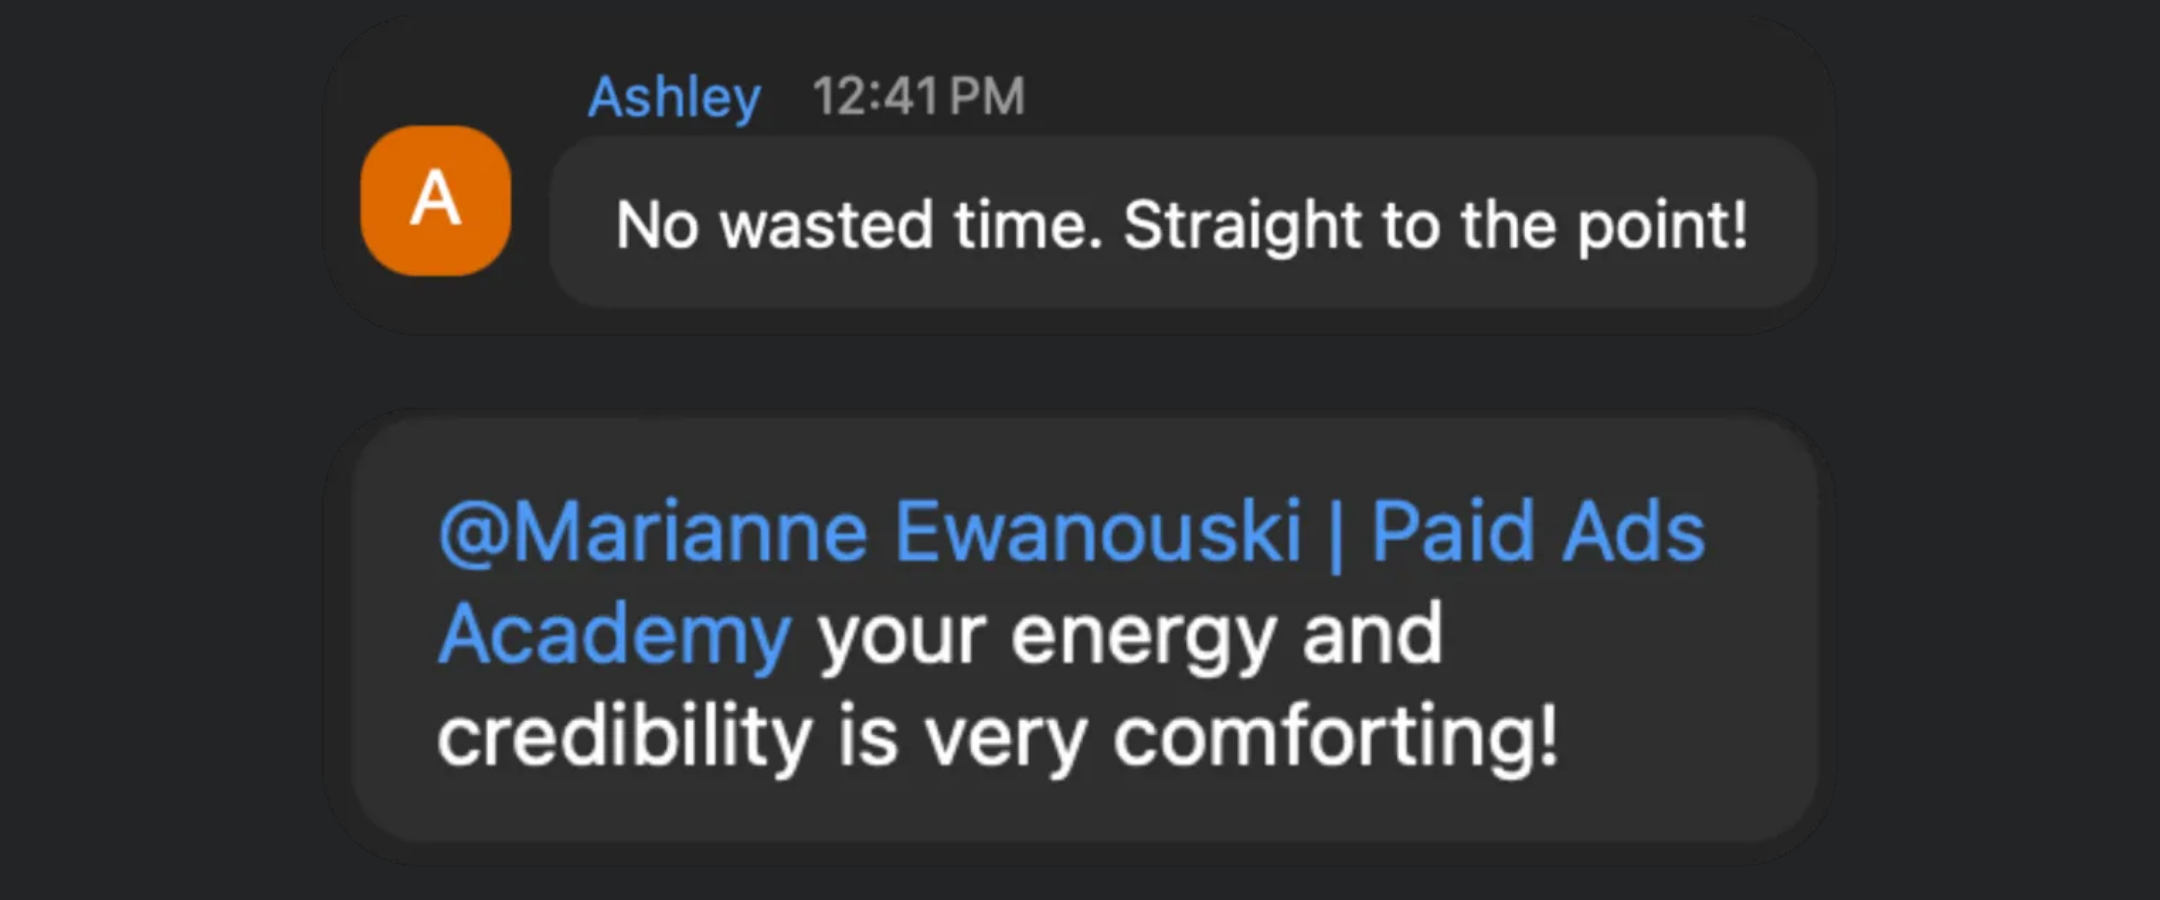2160x900 pixels.
Task: Click Ashley's orange avatar icon
Action: pyautogui.click(x=436, y=200)
